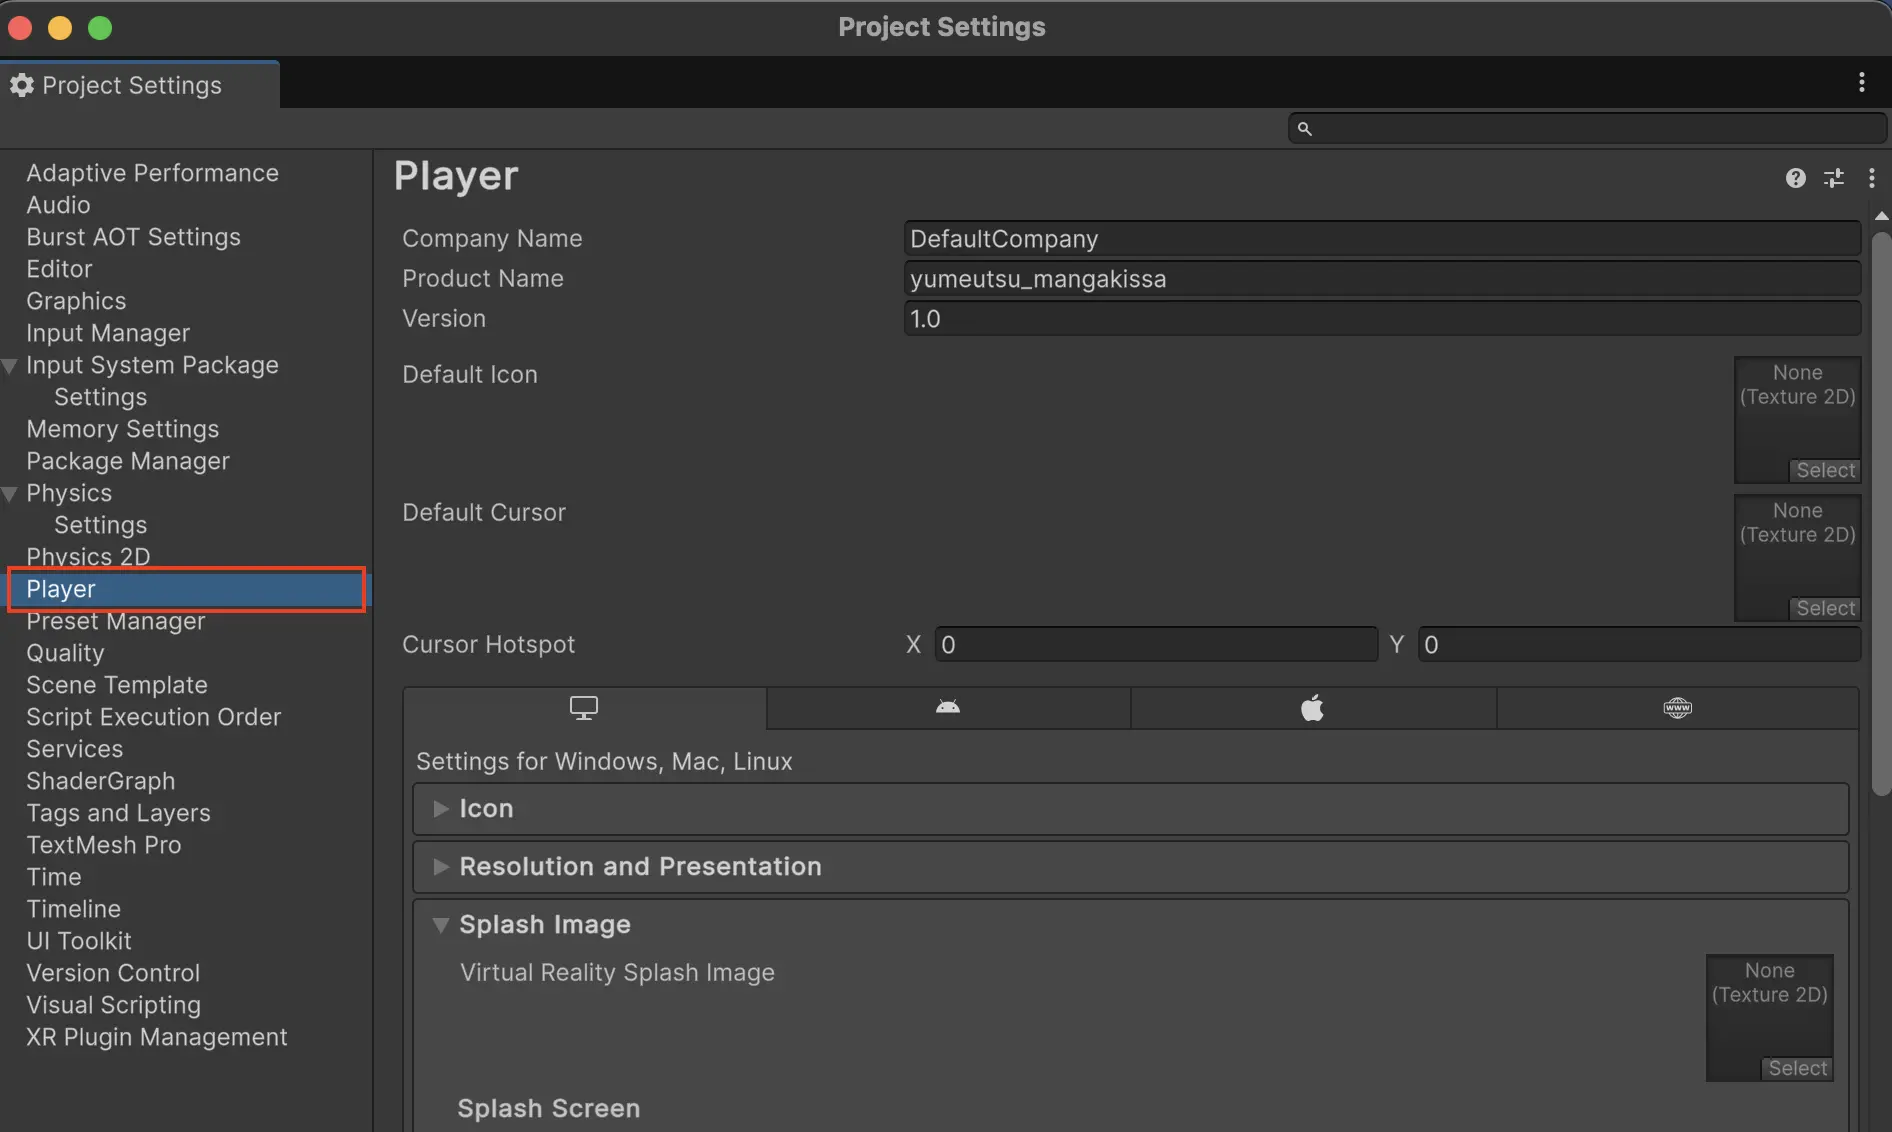Open XR Plugin Management settings
This screenshot has height=1132, width=1892.
(156, 1037)
